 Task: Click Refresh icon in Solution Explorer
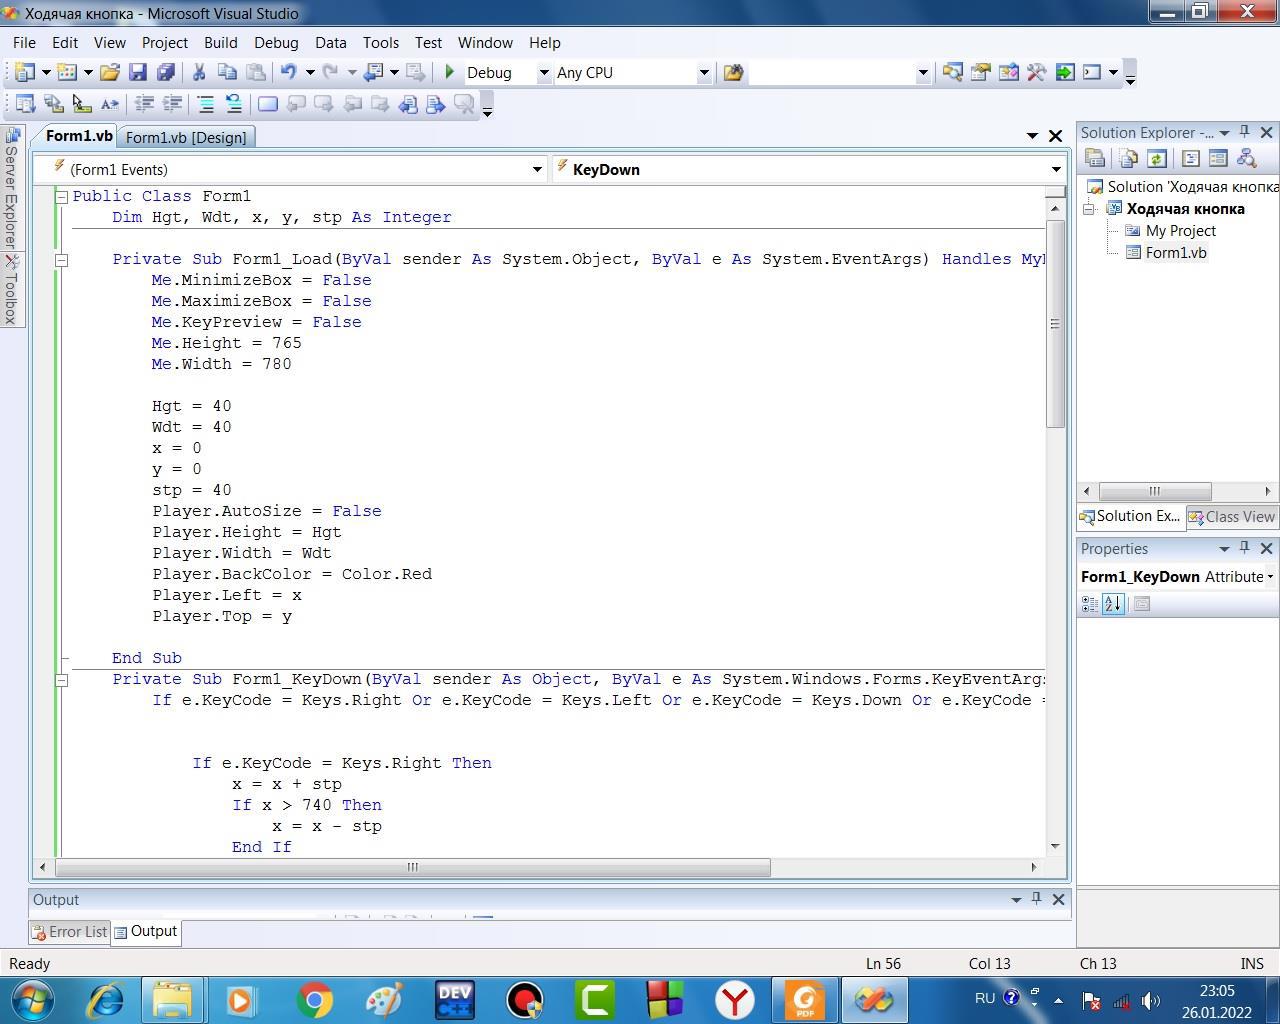[1157, 158]
